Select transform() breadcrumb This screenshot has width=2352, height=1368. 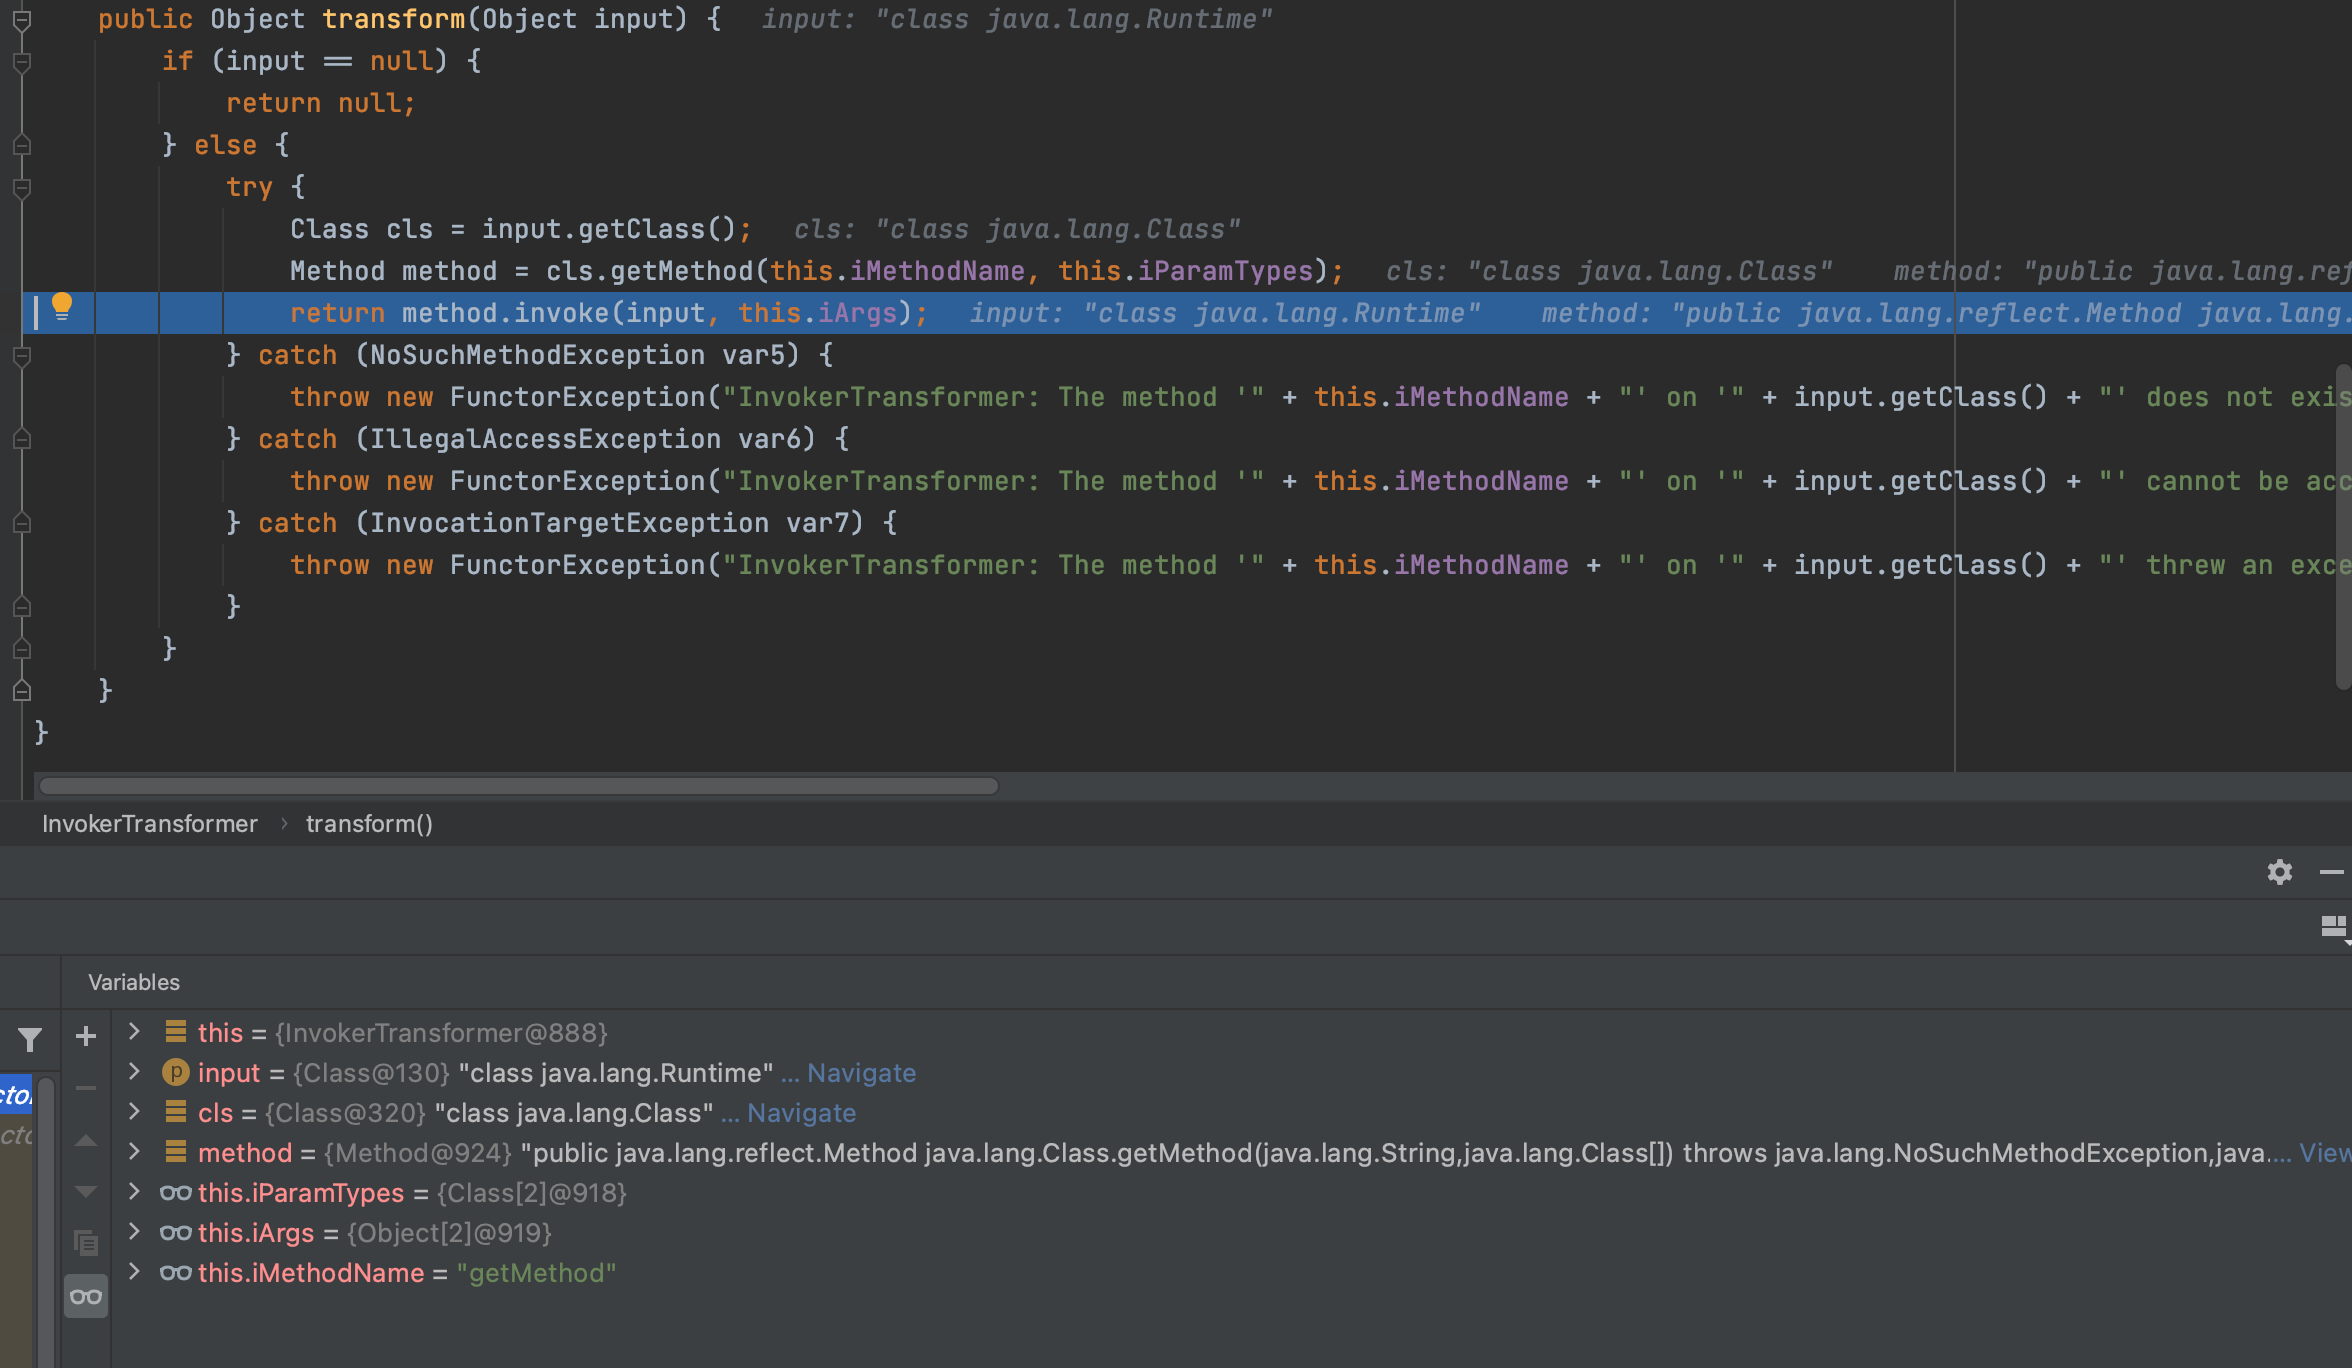pos(369,824)
